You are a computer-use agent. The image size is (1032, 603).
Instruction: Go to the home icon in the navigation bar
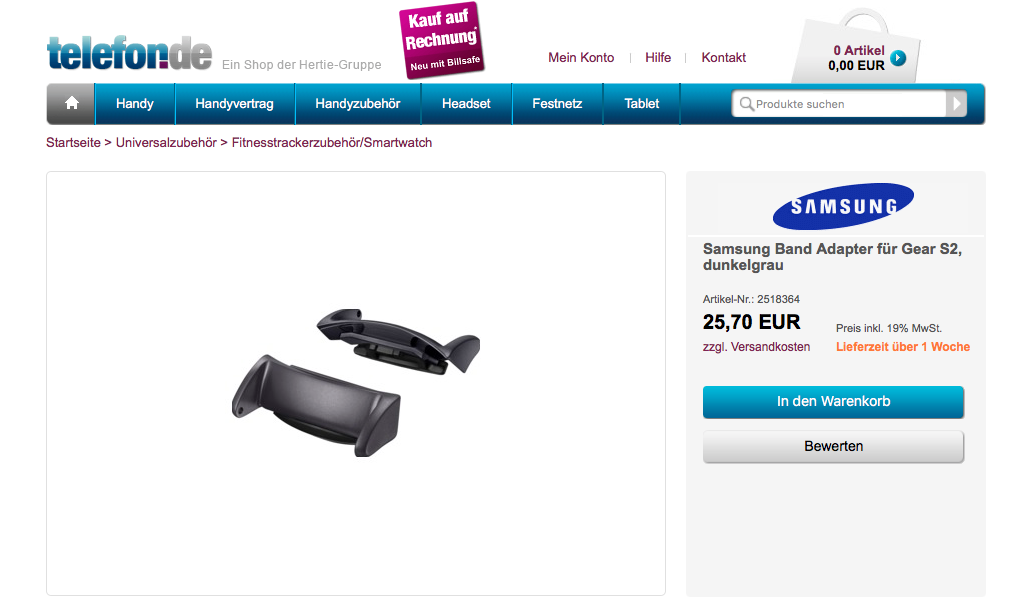[x=72, y=103]
